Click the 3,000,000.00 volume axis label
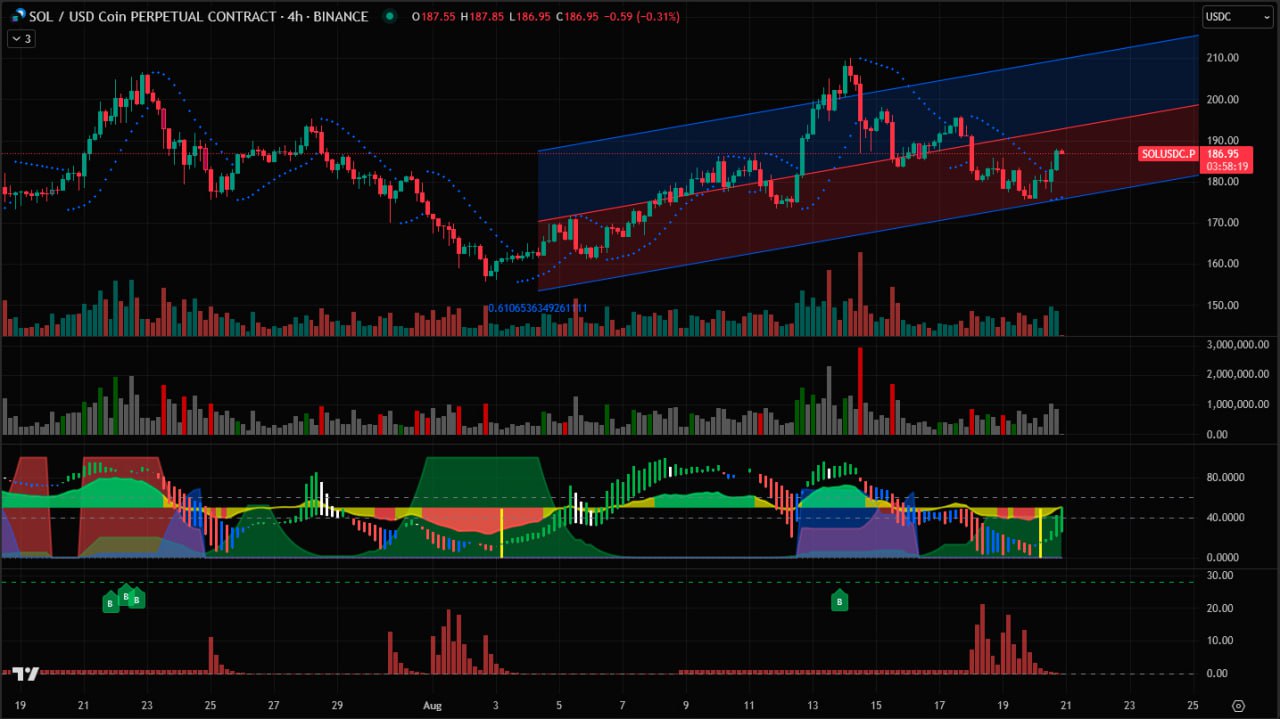 1237,344
